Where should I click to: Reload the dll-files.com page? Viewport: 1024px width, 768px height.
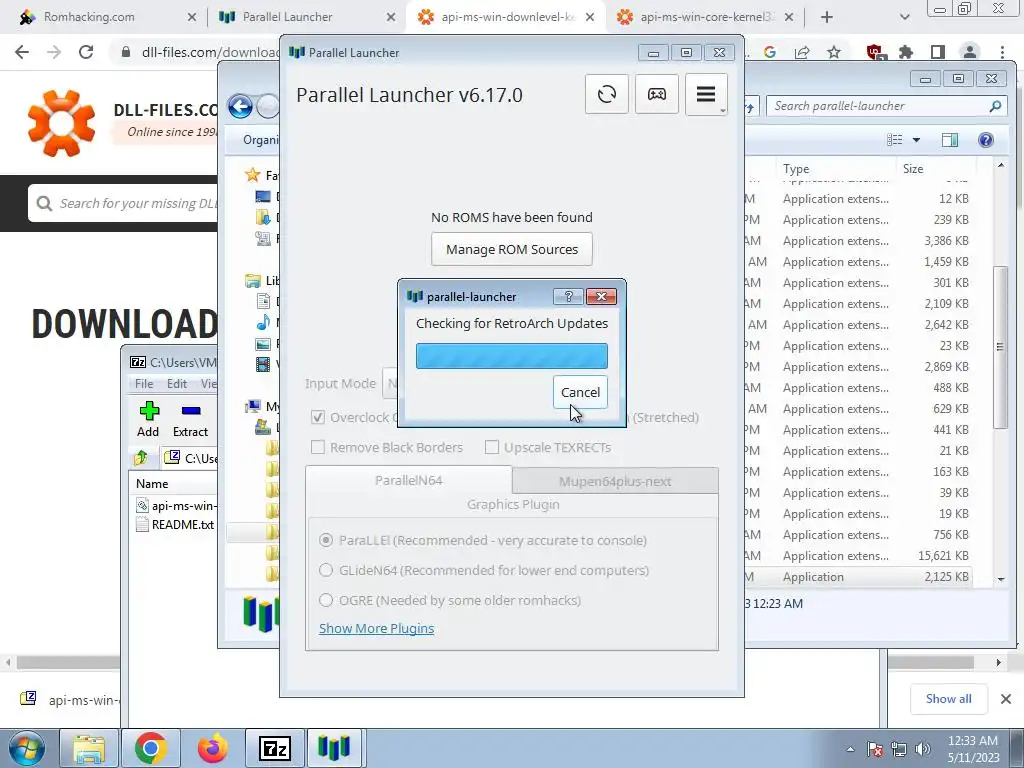(x=86, y=52)
